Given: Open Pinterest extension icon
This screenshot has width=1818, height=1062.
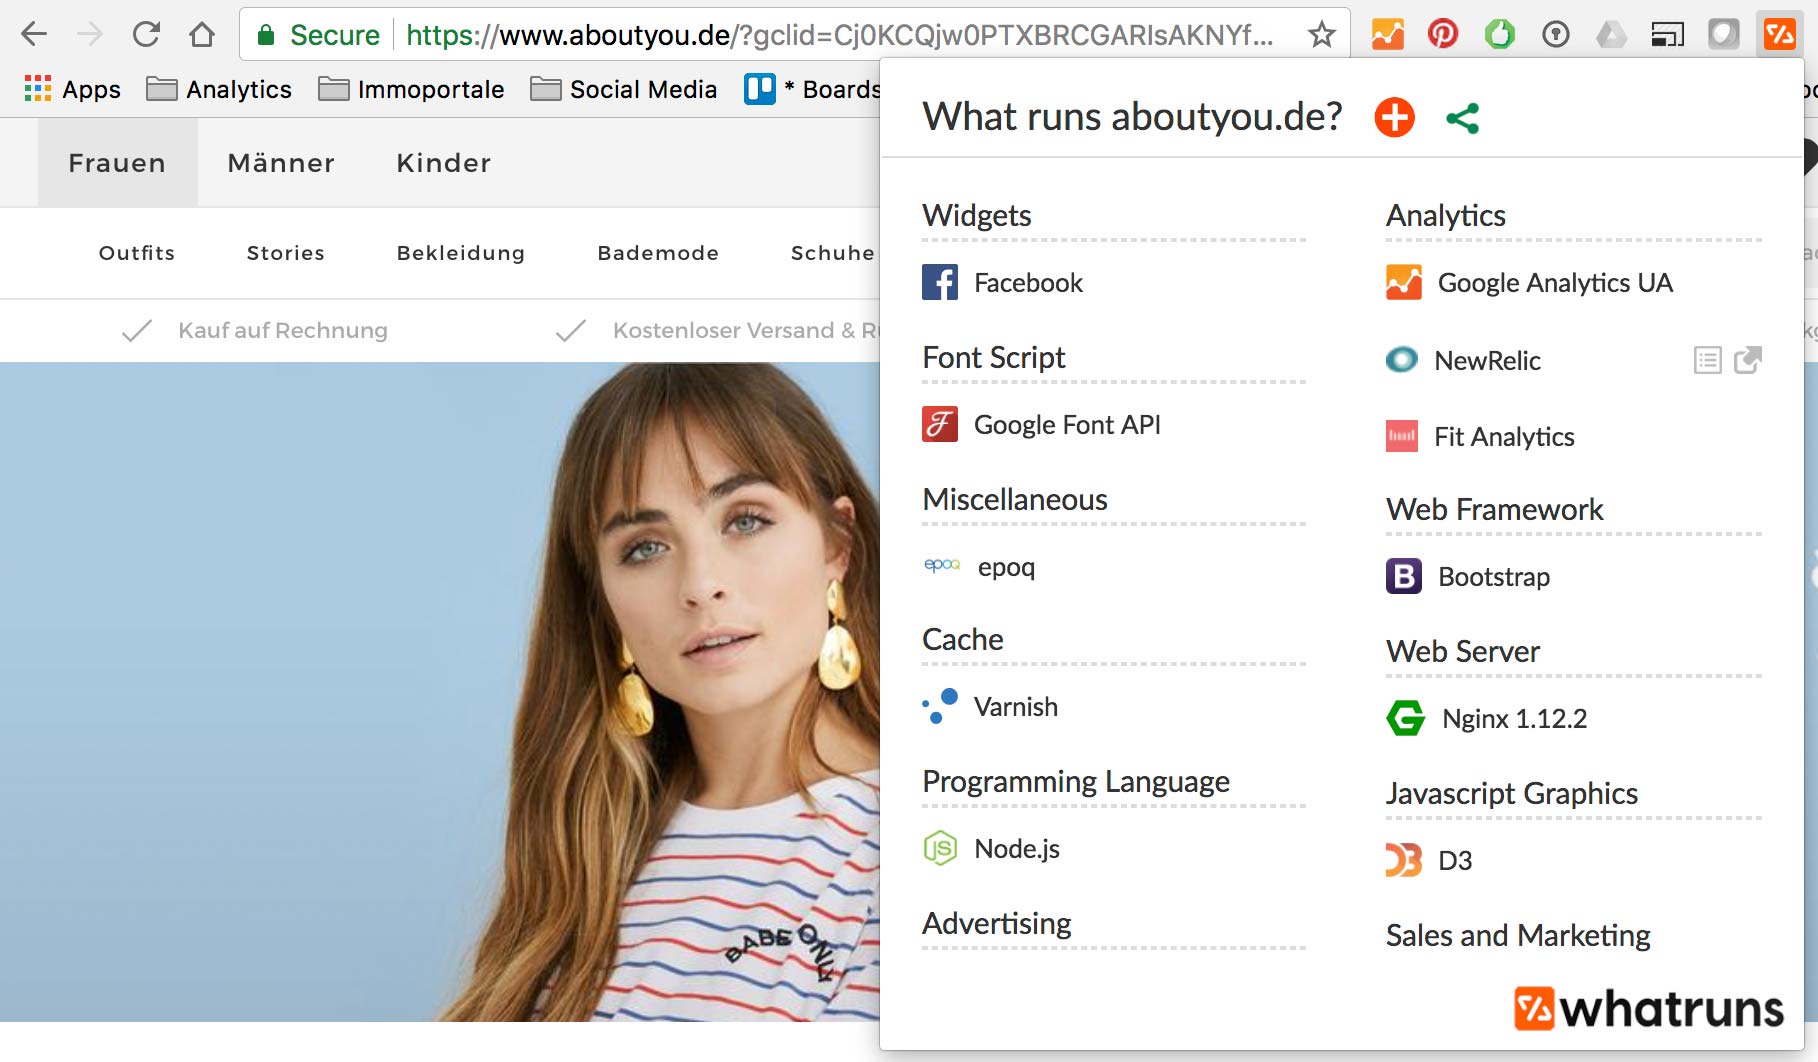Looking at the screenshot, I should click(1443, 34).
